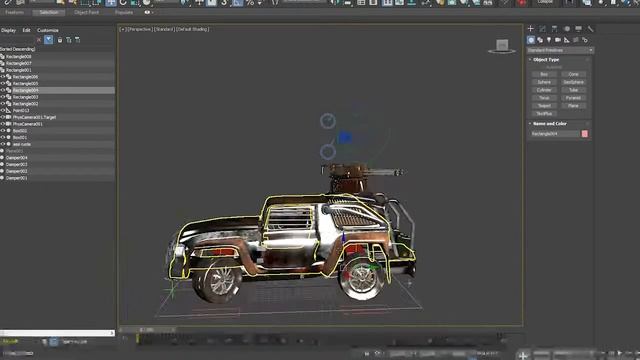Click the ViewCube in the viewport
The width and height of the screenshot is (640, 360).
[502, 46]
